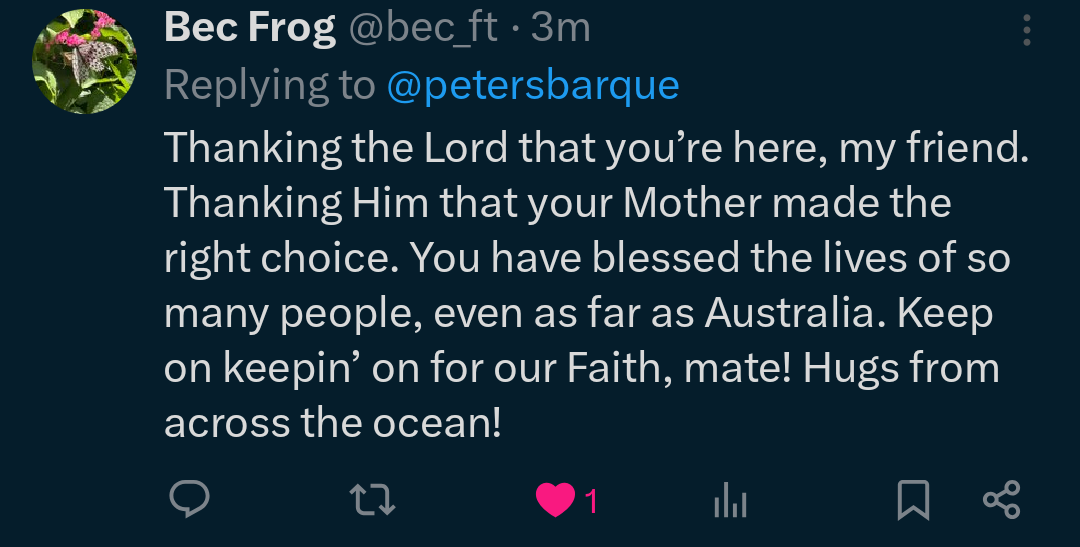The height and width of the screenshot is (547, 1080).
Task: Bookmark this tweet
Action: tap(913, 500)
